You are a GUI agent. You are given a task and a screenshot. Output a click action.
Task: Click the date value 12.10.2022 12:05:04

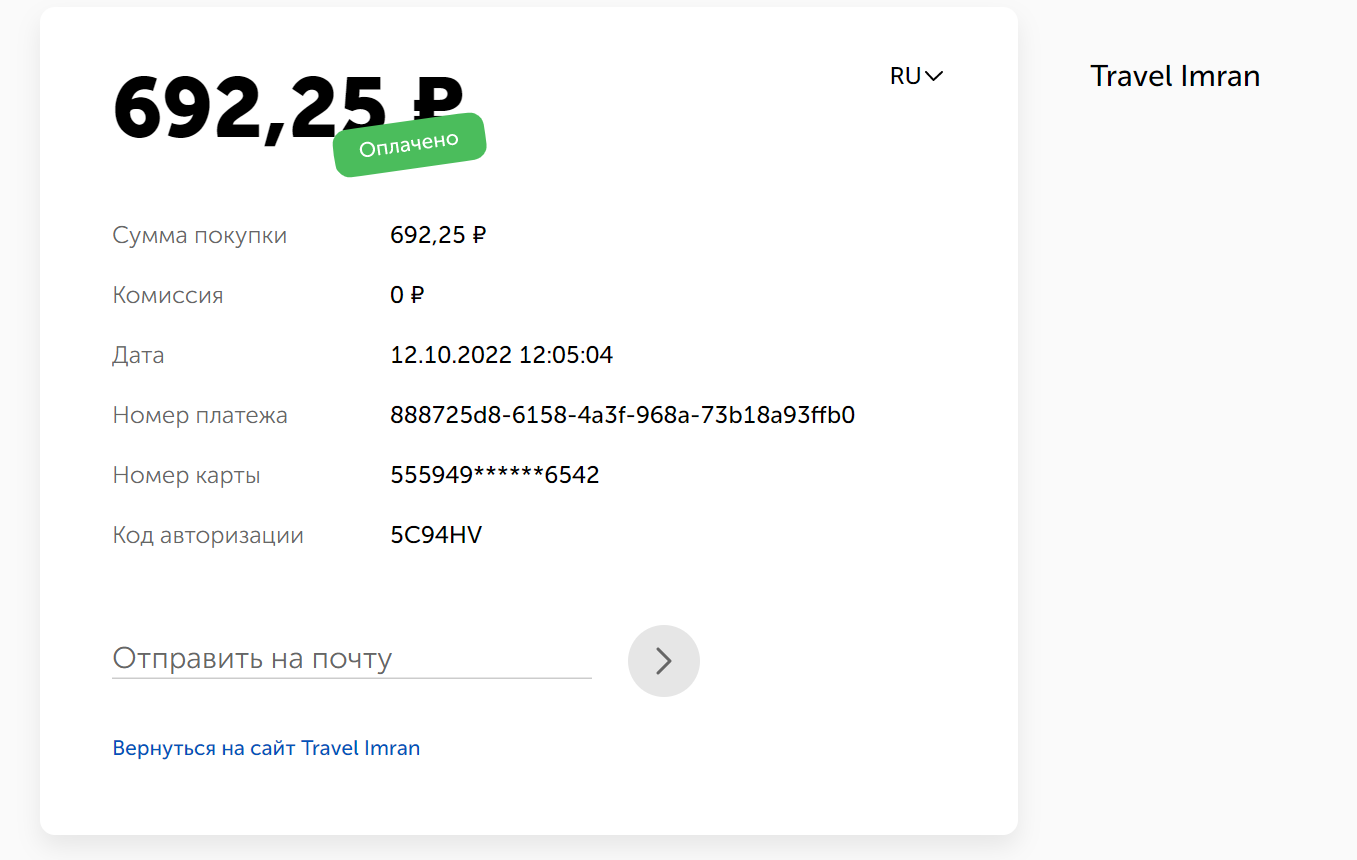point(502,355)
